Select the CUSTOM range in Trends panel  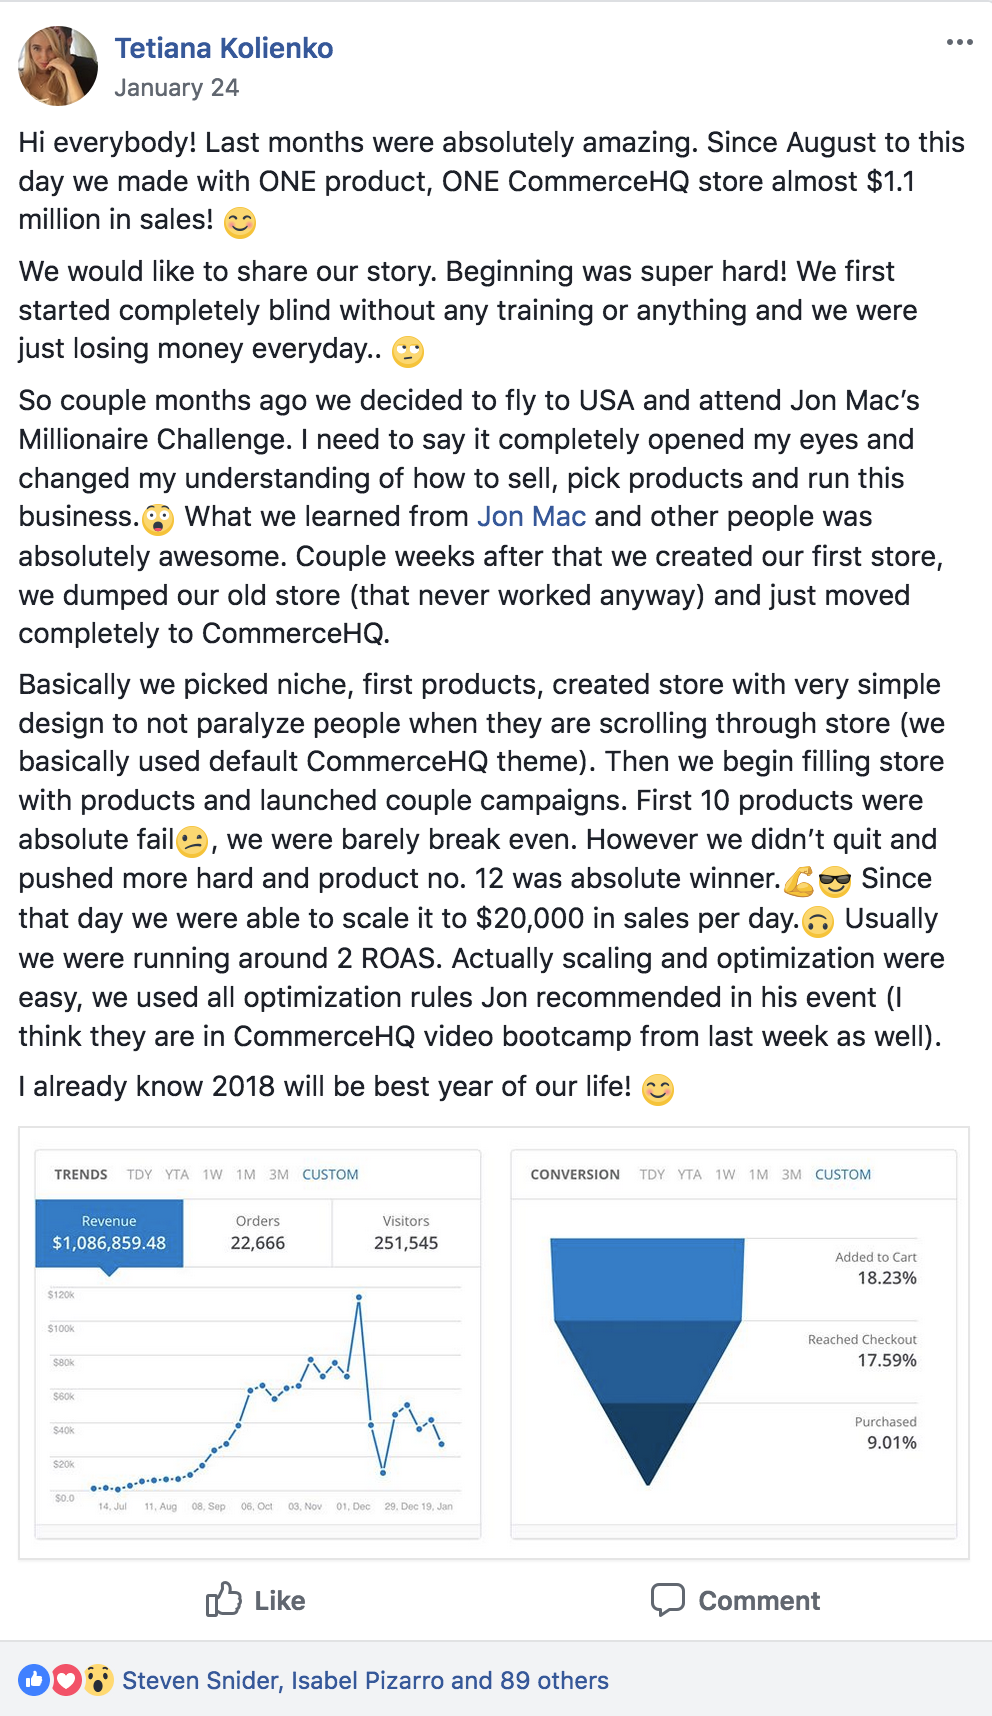tap(330, 1174)
